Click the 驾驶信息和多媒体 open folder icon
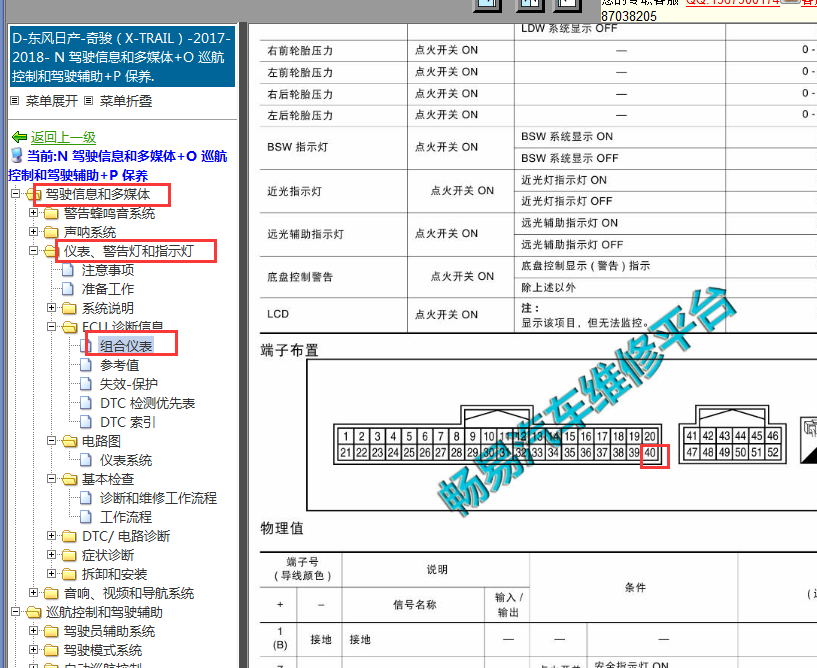The image size is (817, 668). tap(33, 194)
